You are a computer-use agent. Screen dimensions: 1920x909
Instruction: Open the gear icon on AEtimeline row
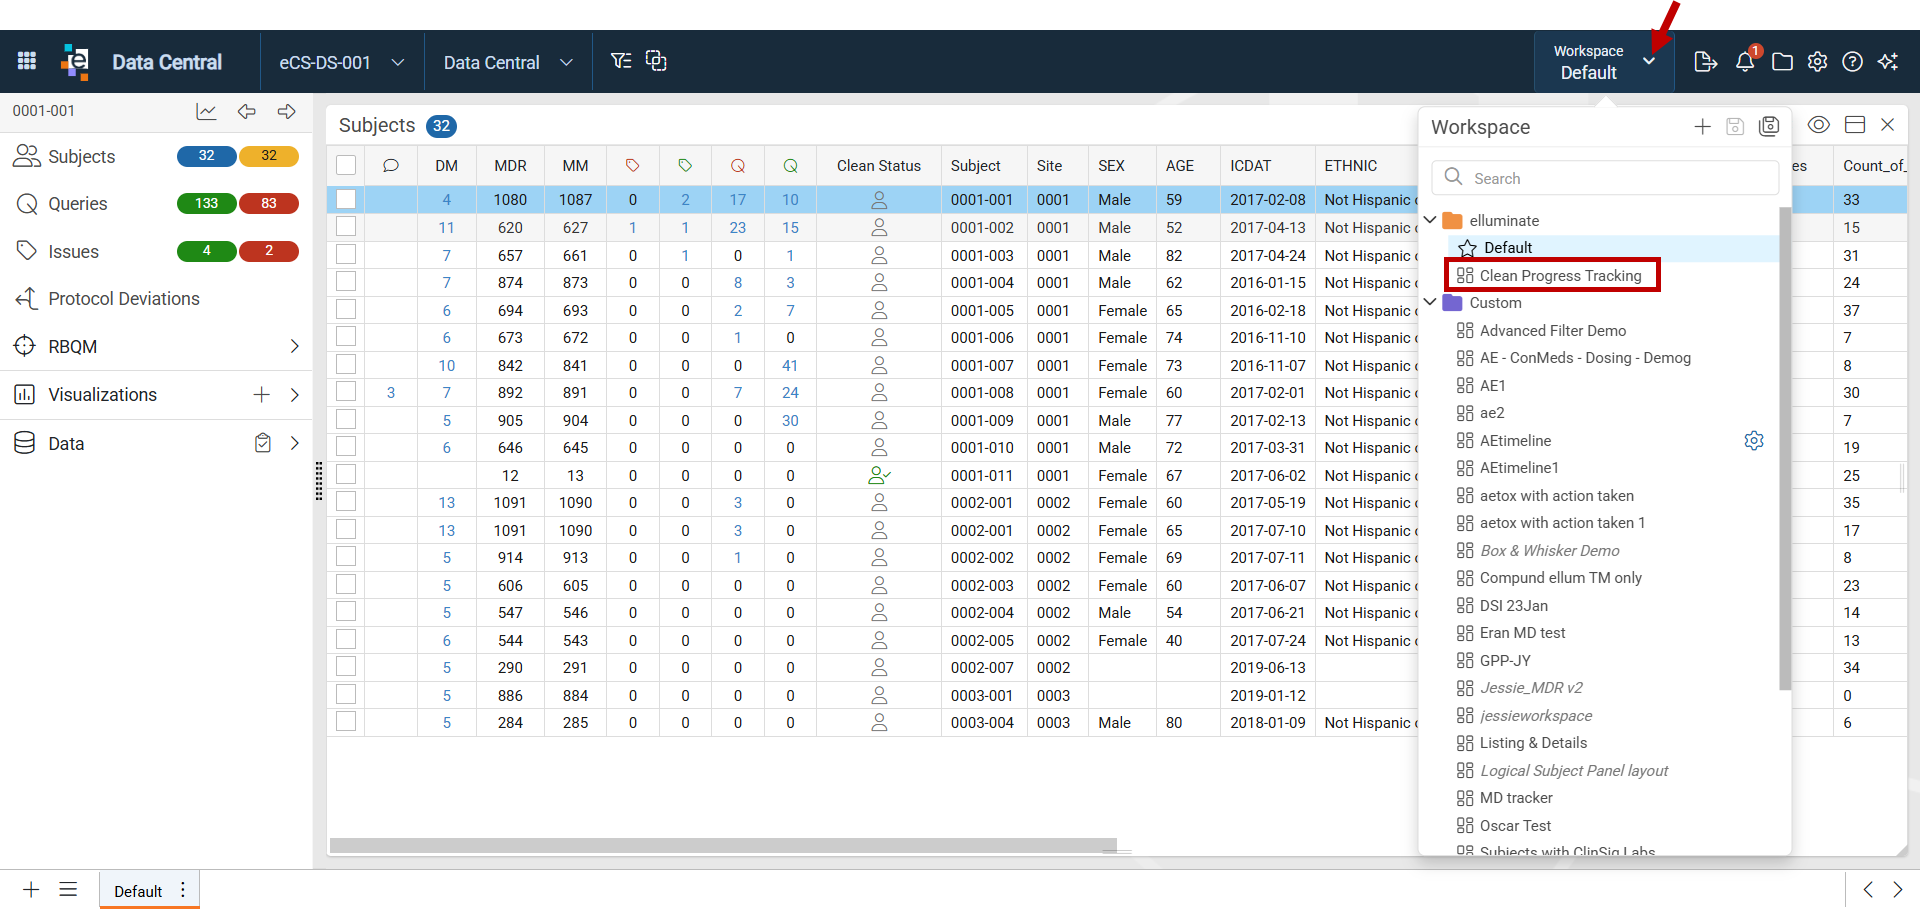(x=1754, y=441)
